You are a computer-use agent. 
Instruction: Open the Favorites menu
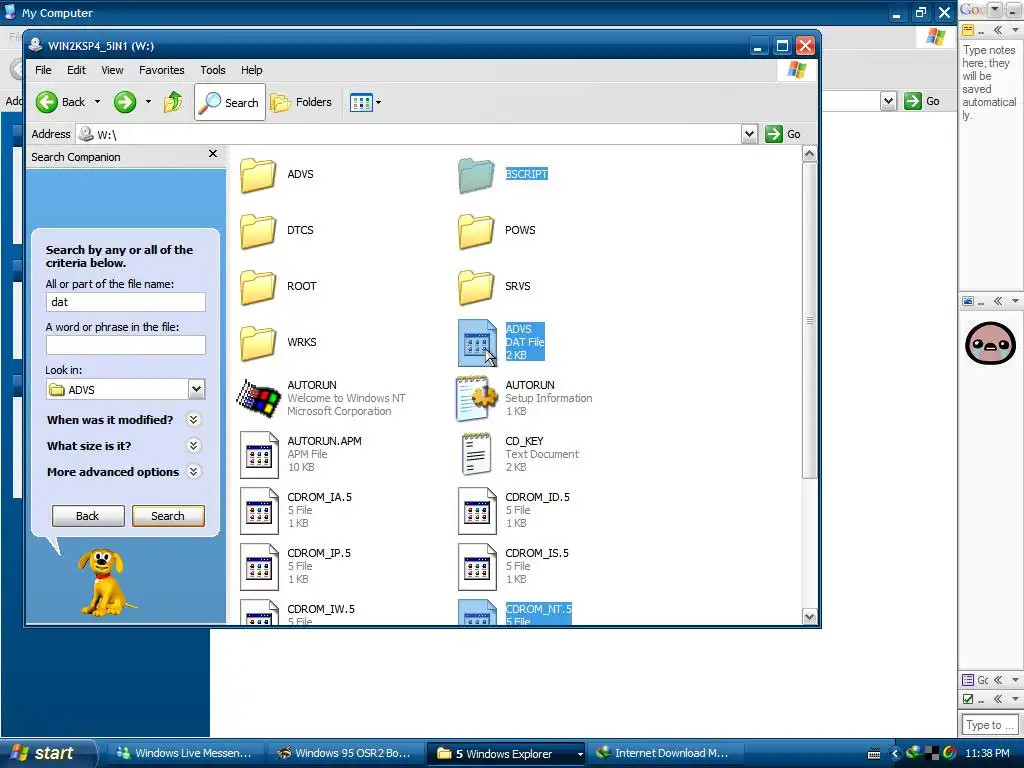coord(161,70)
